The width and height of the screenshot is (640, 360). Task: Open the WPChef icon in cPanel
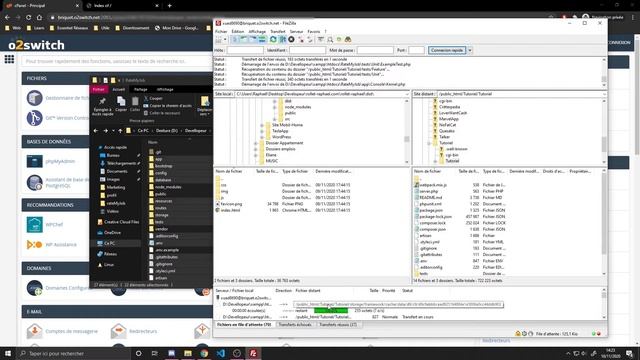35,224
